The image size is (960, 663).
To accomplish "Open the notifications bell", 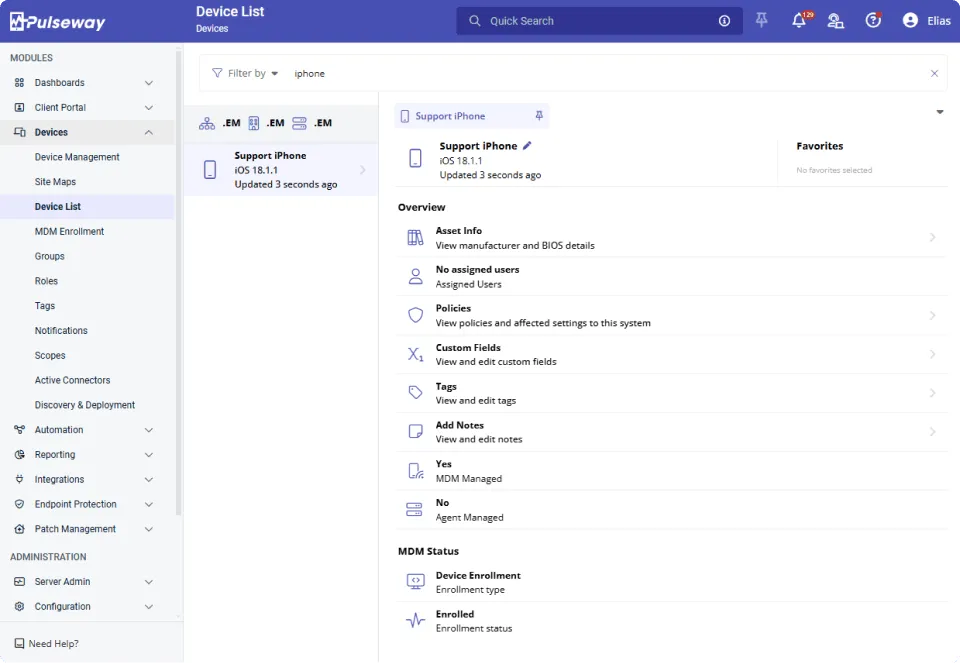I will 799,20.
